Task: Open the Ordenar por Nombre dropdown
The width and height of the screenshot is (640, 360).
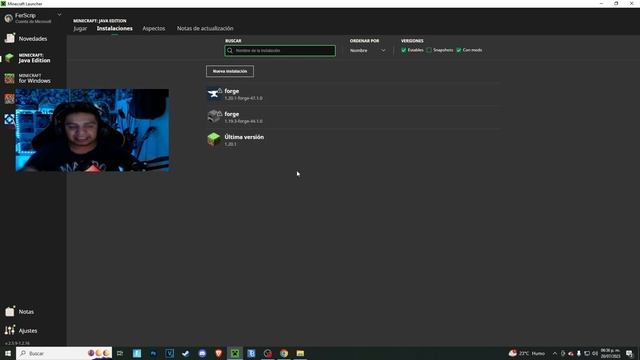Action: pyautogui.click(x=367, y=51)
